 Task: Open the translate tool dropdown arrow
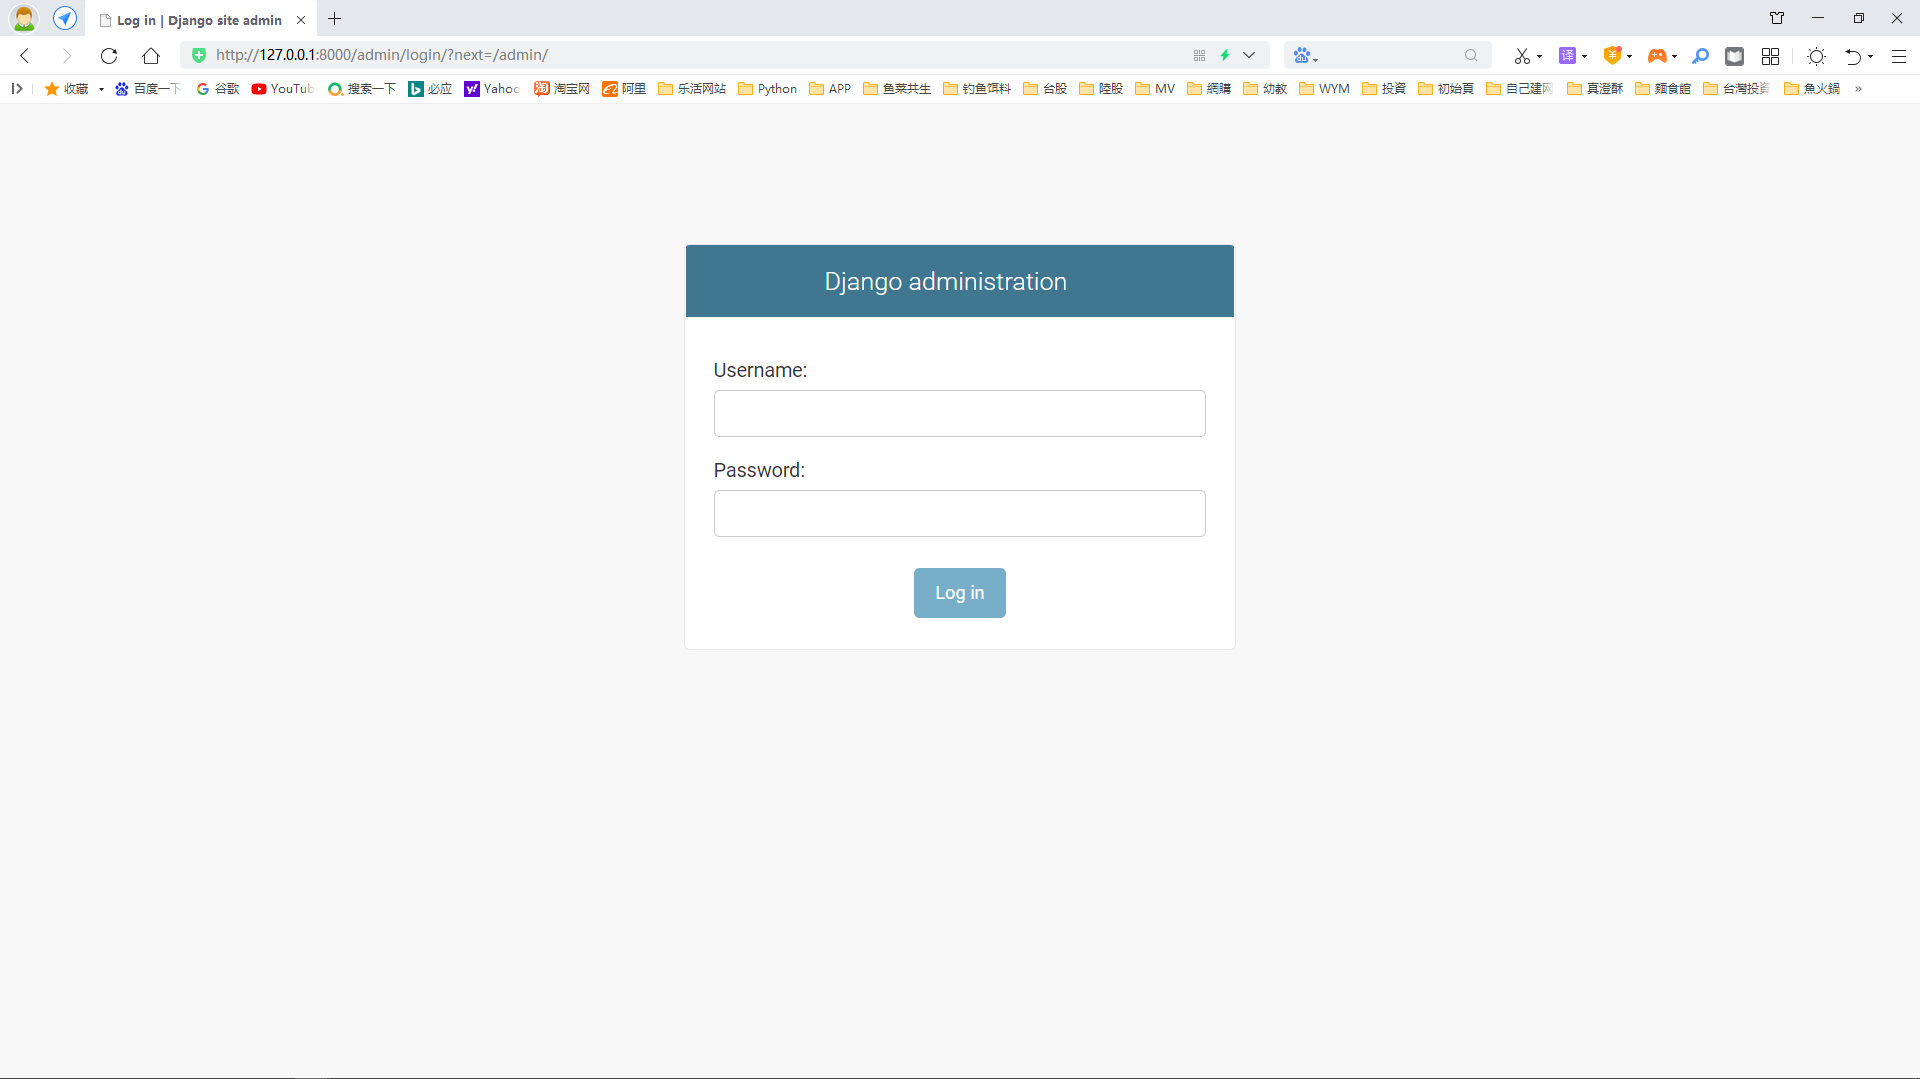click(1585, 57)
